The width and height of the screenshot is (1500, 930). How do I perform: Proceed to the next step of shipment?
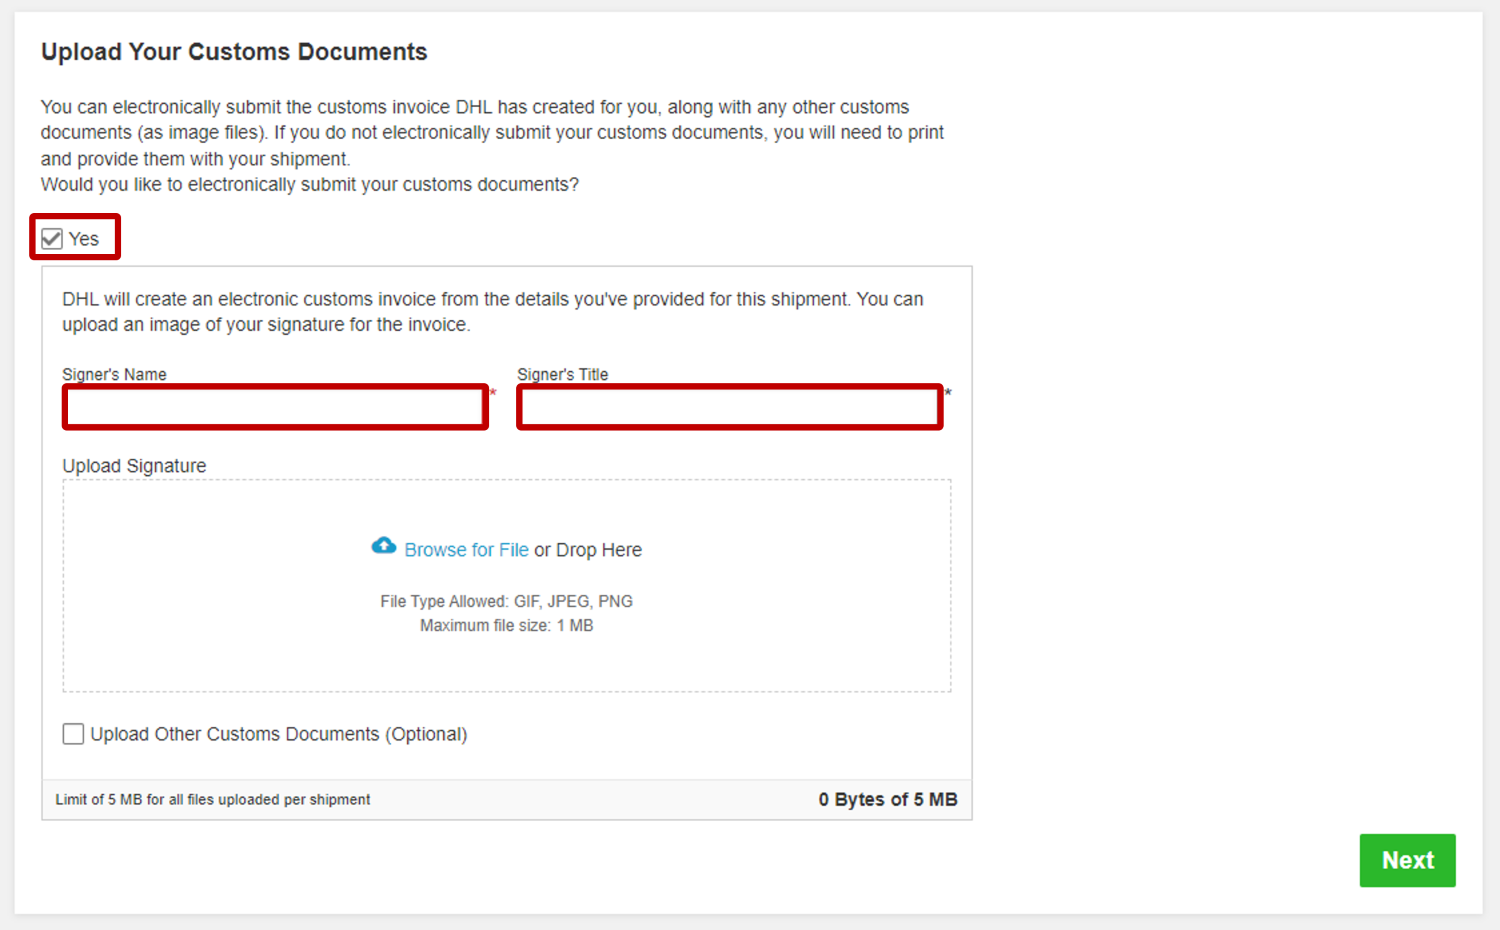[1407, 860]
